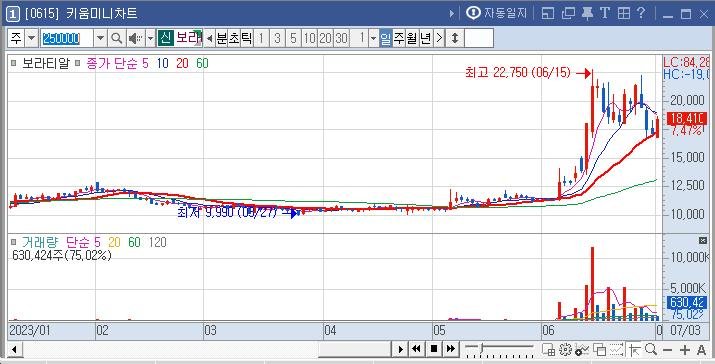
Task: Click the fast-forward double-right playback button
Action: [x=451, y=349]
